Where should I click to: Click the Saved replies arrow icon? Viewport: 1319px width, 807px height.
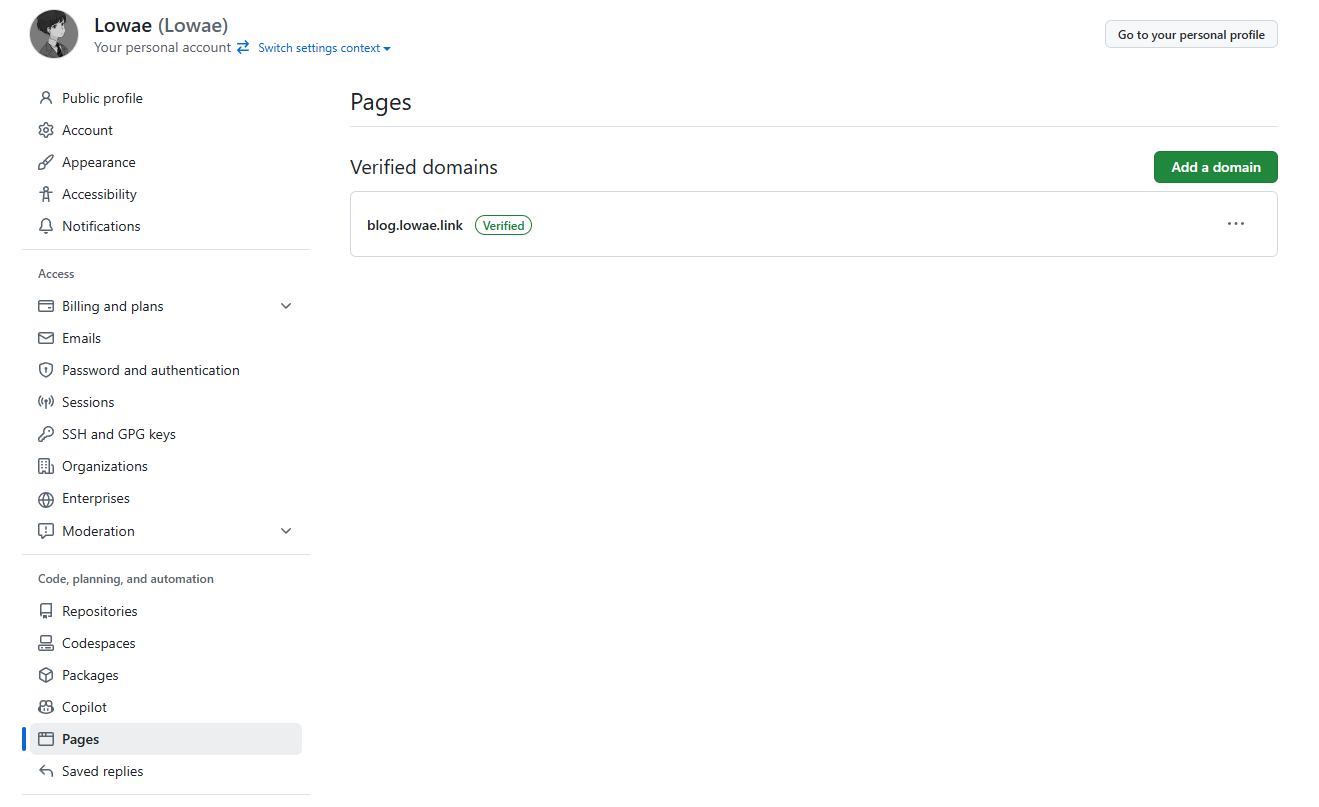pyautogui.click(x=46, y=771)
